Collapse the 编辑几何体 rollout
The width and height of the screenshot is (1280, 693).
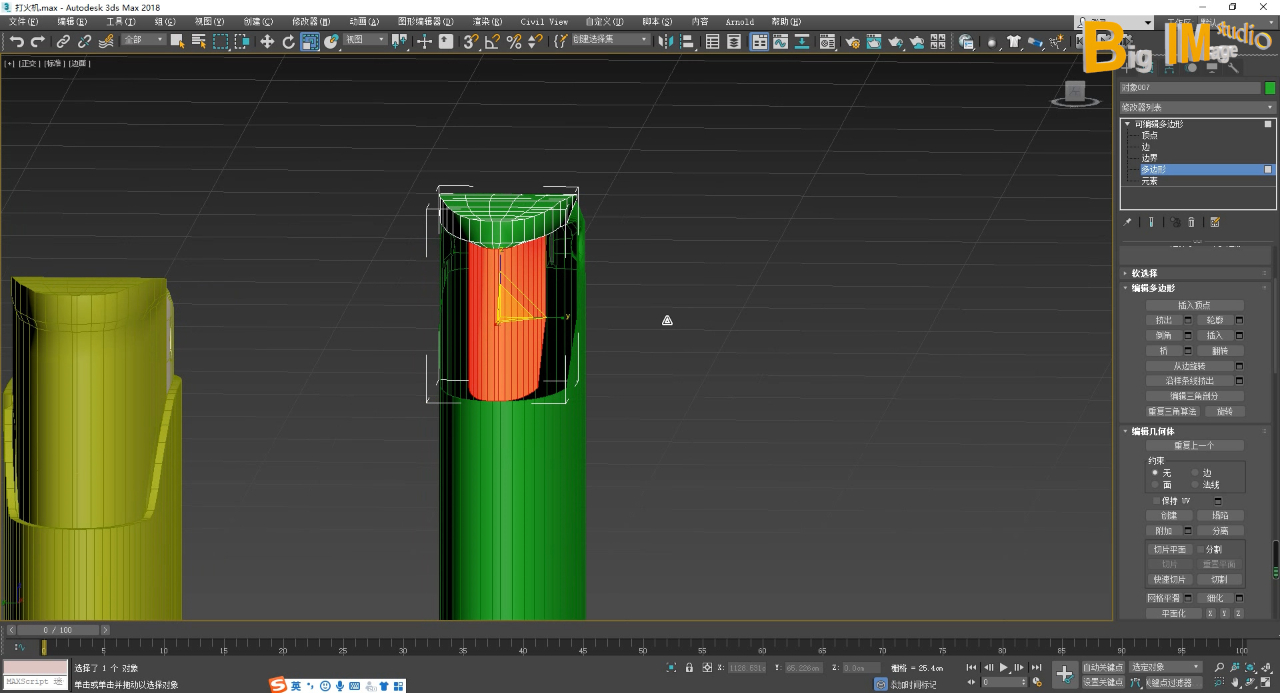[1153, 431]
